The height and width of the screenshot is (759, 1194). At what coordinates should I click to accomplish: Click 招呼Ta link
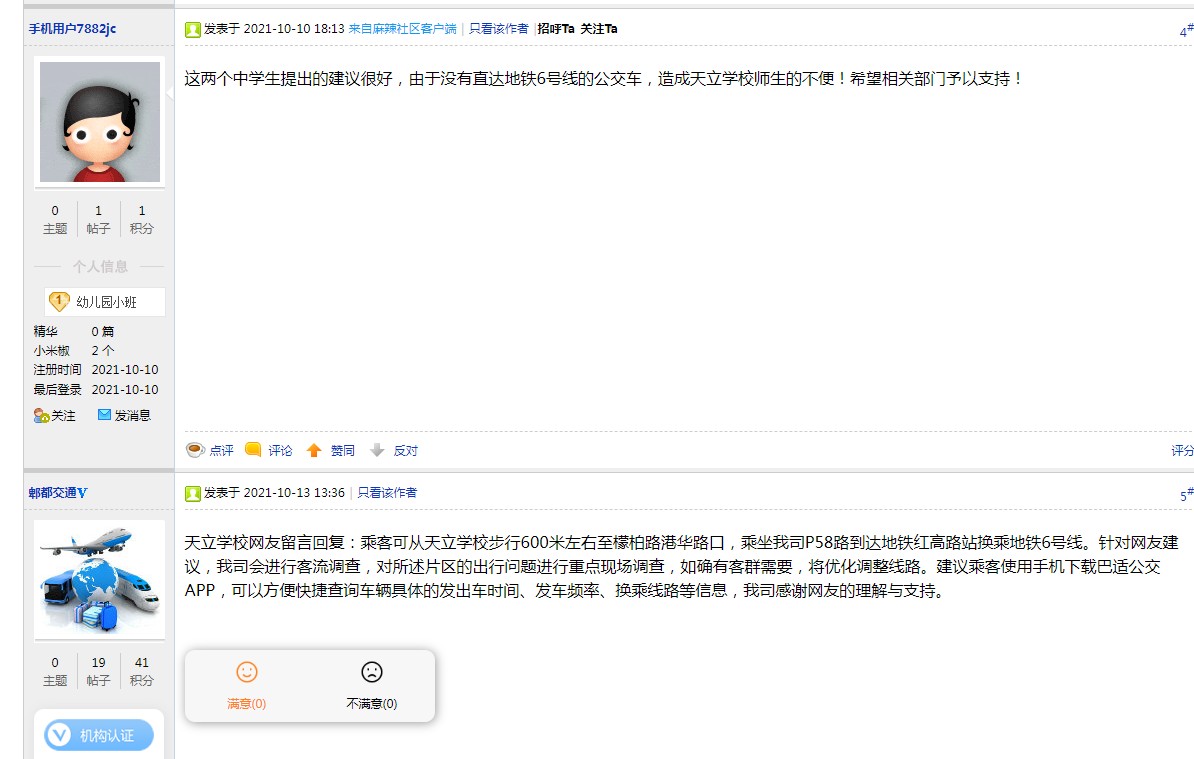click(x=556, y=29)
